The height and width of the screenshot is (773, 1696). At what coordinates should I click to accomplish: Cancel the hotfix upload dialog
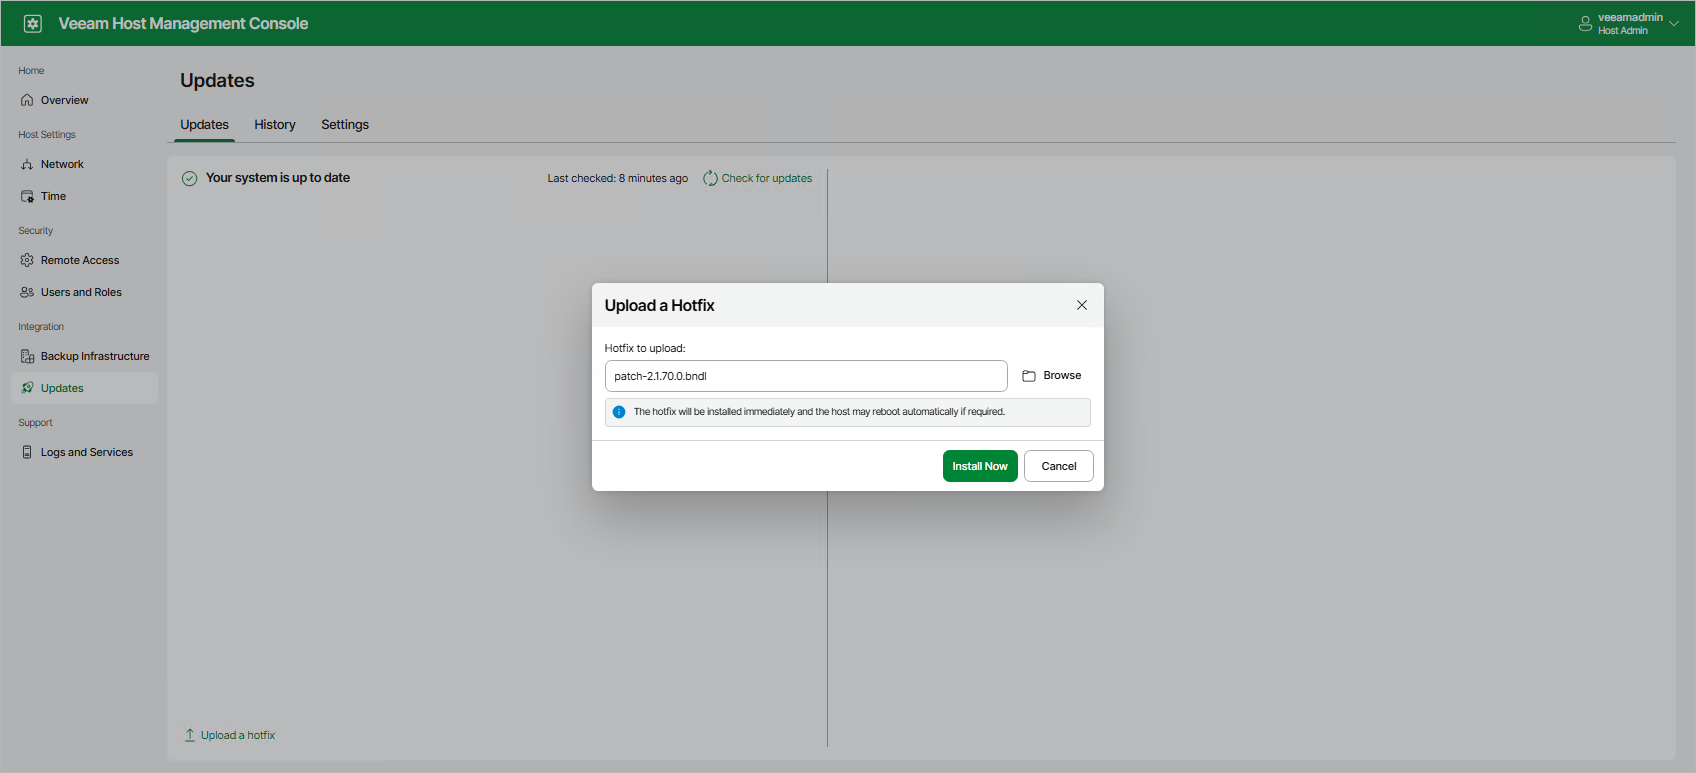[x=1059, y=466]
